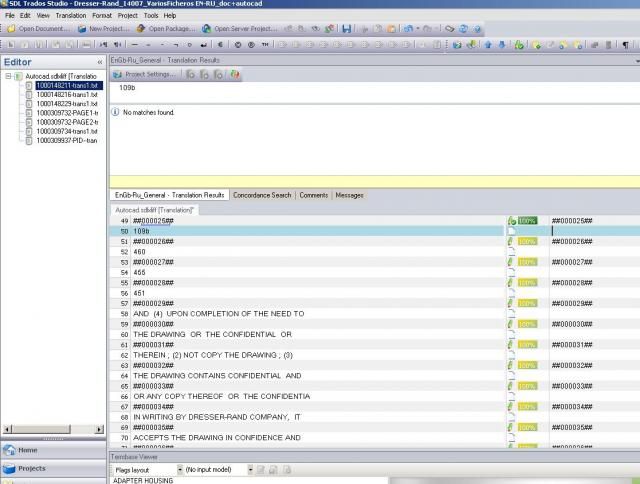Screen dimensions: 640x484
Task: Switch to the Comments tab
Action: [313, 195]
